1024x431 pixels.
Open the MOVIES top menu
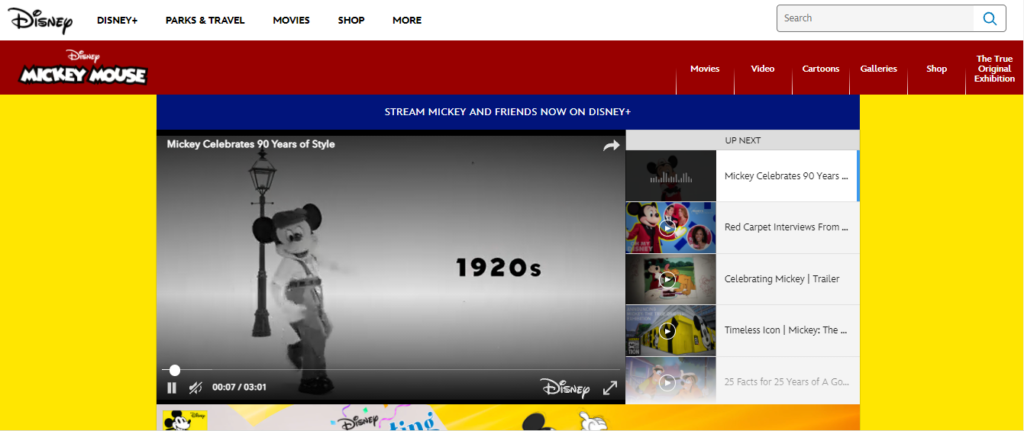click(x=291, y=20)
